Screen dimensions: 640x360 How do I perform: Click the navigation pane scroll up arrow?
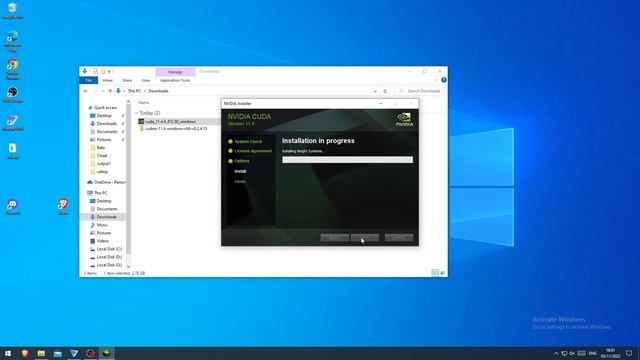[128, 102]
